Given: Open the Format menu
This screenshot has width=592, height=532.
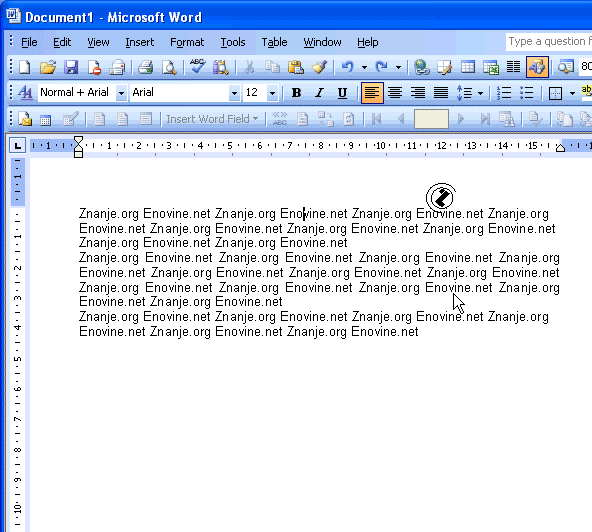Looking at the screenshot, I should (187, 42).
